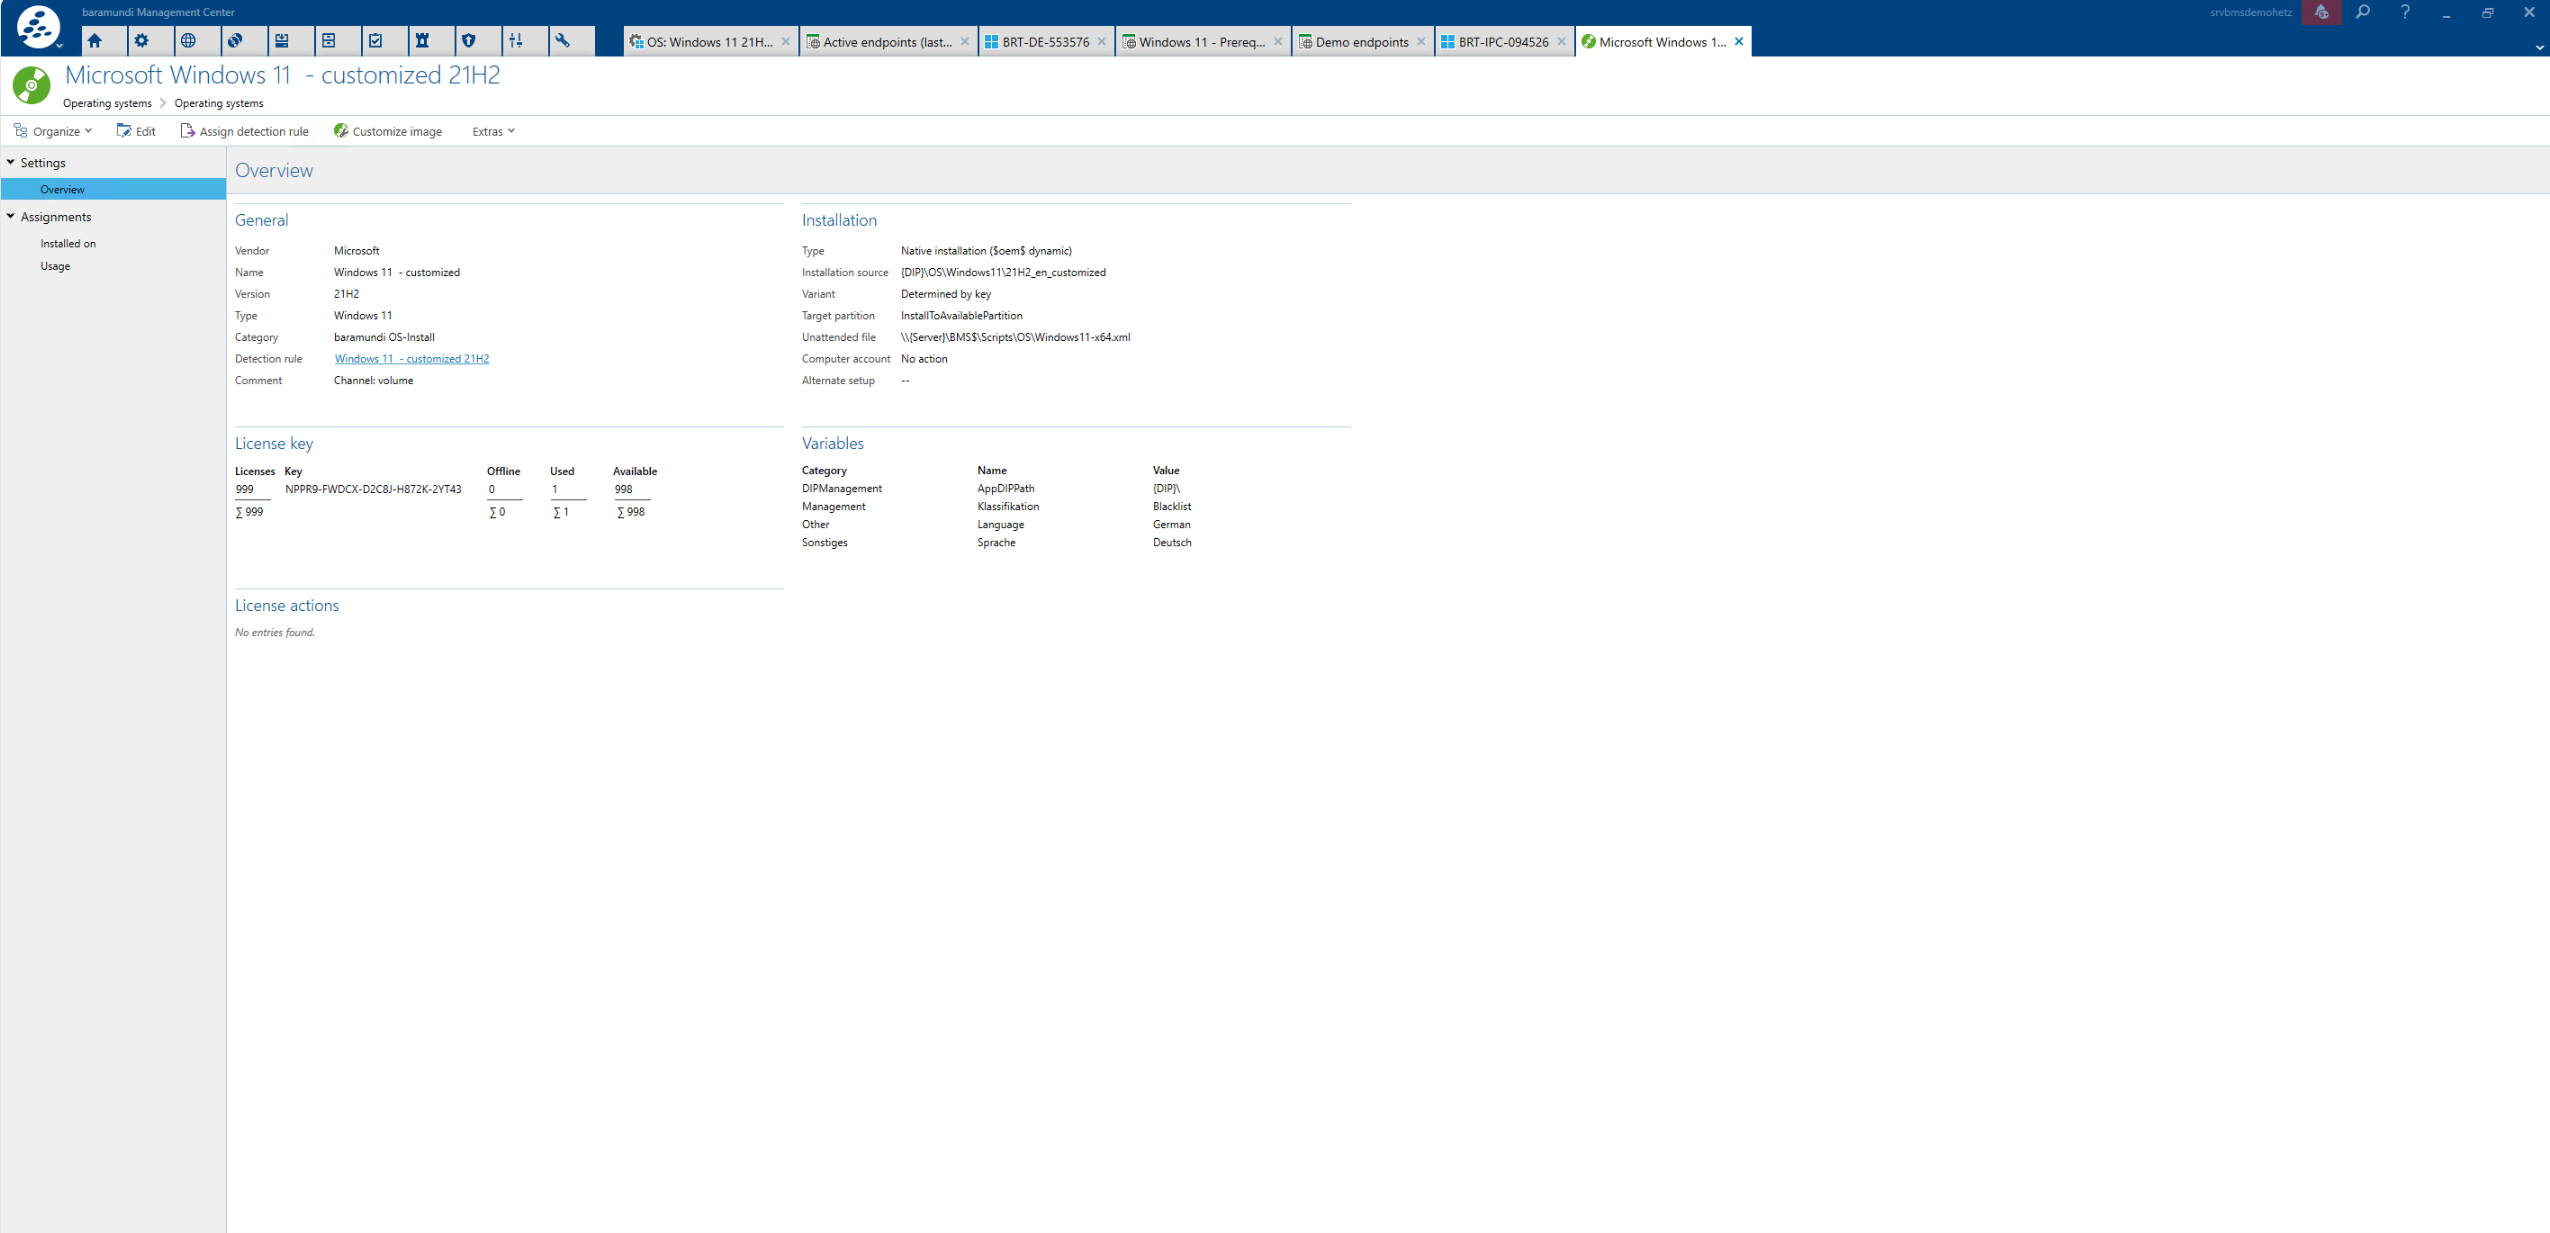Open the rook/castle module icon
2550x1233 pixels.
pos(422,41)
